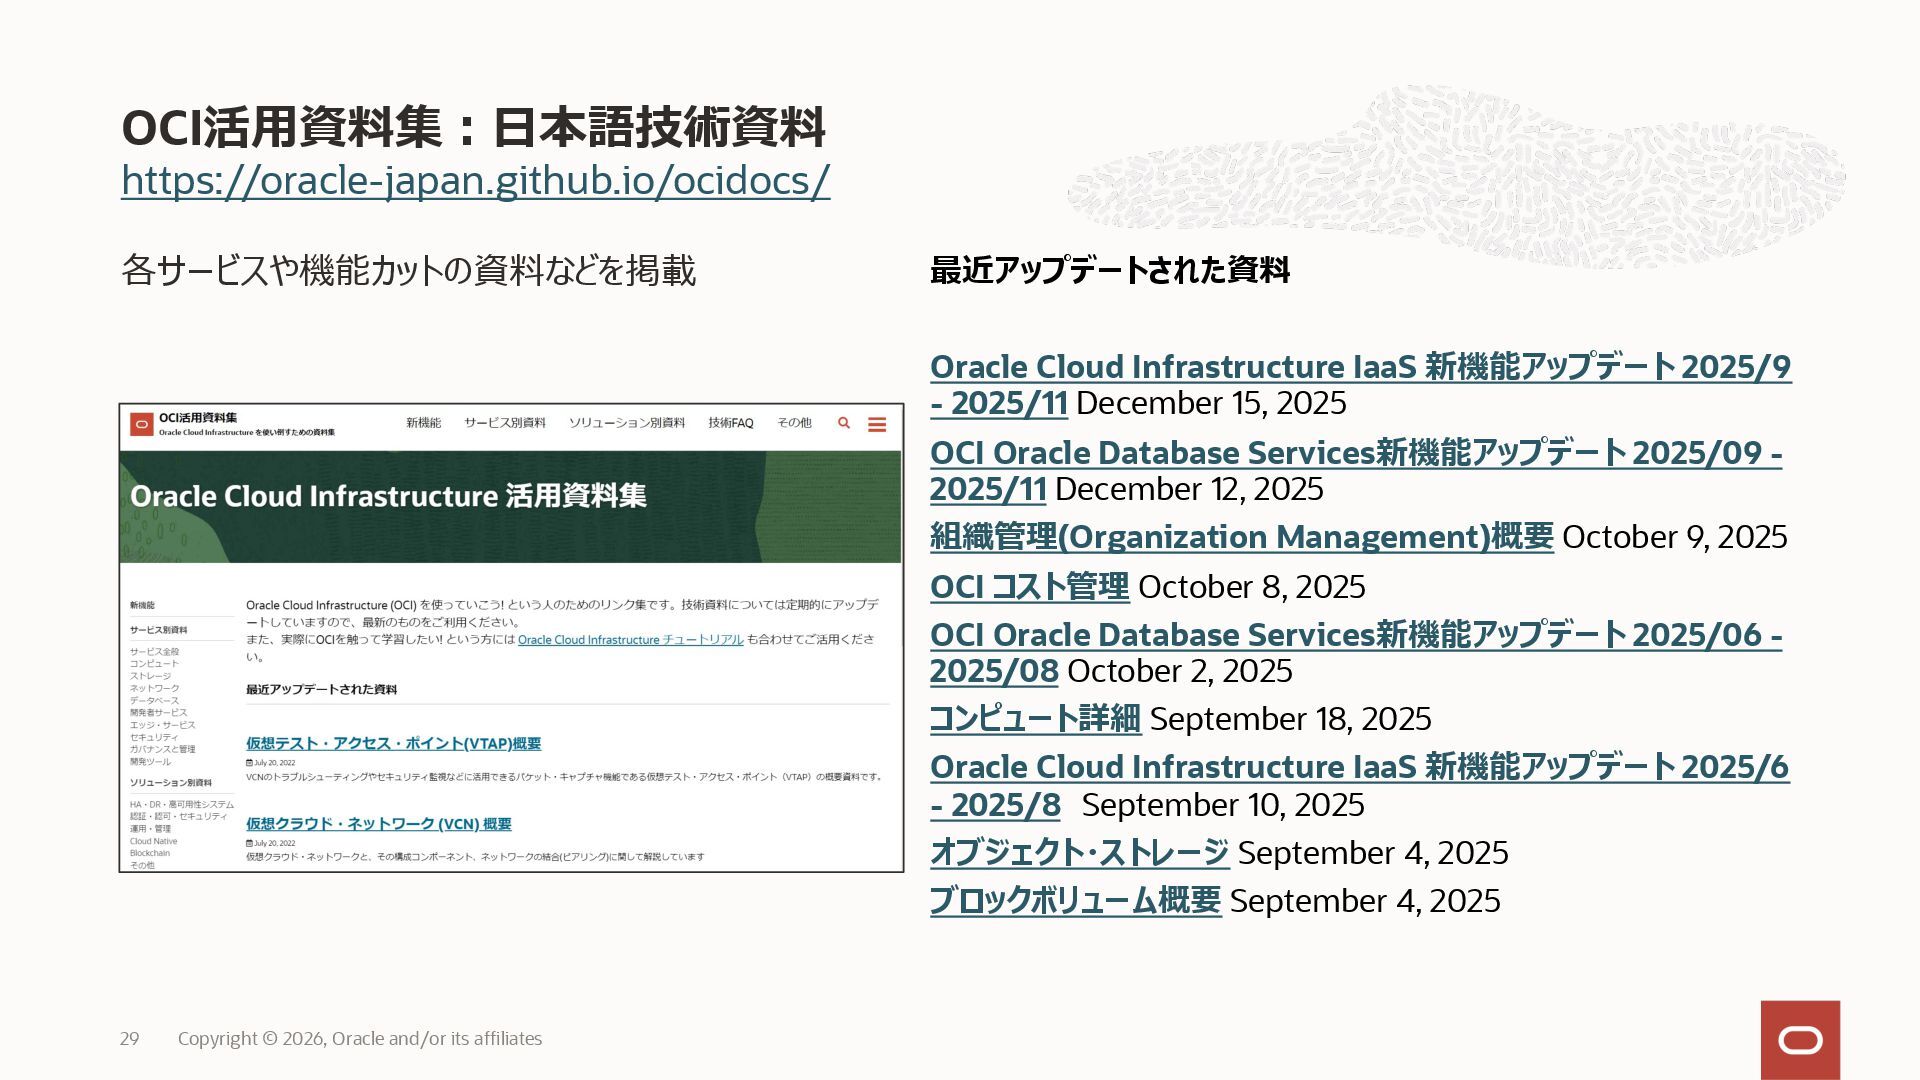Viewport: 1920px width, 1080px height.
Task: Select 新機能 in the site navigation
Action: pos(423,423)
